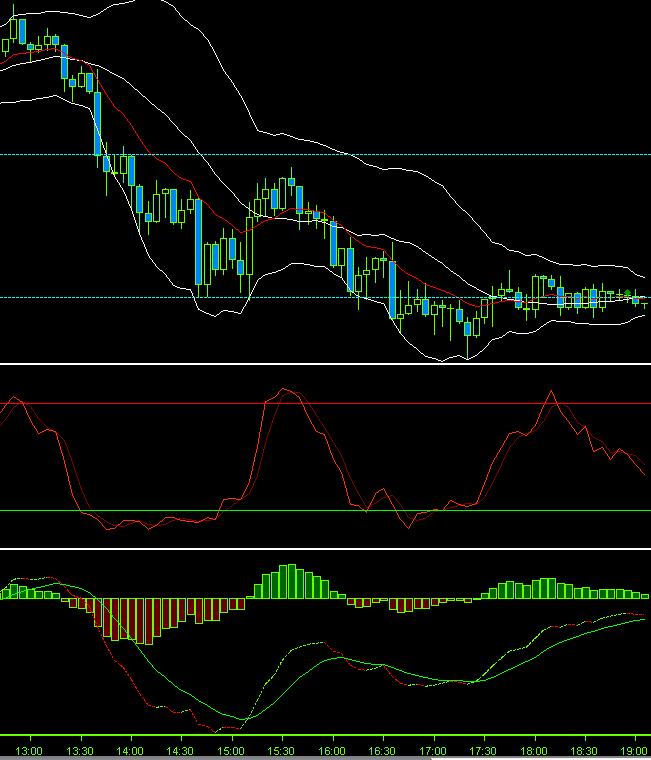Click the 16:00 time axis label
This screenshot has height=760, width=651.
coord(332,751)
